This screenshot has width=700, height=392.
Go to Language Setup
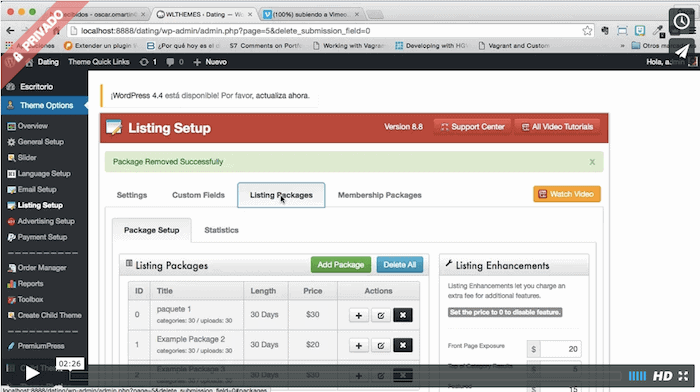(x=43, y=174)
